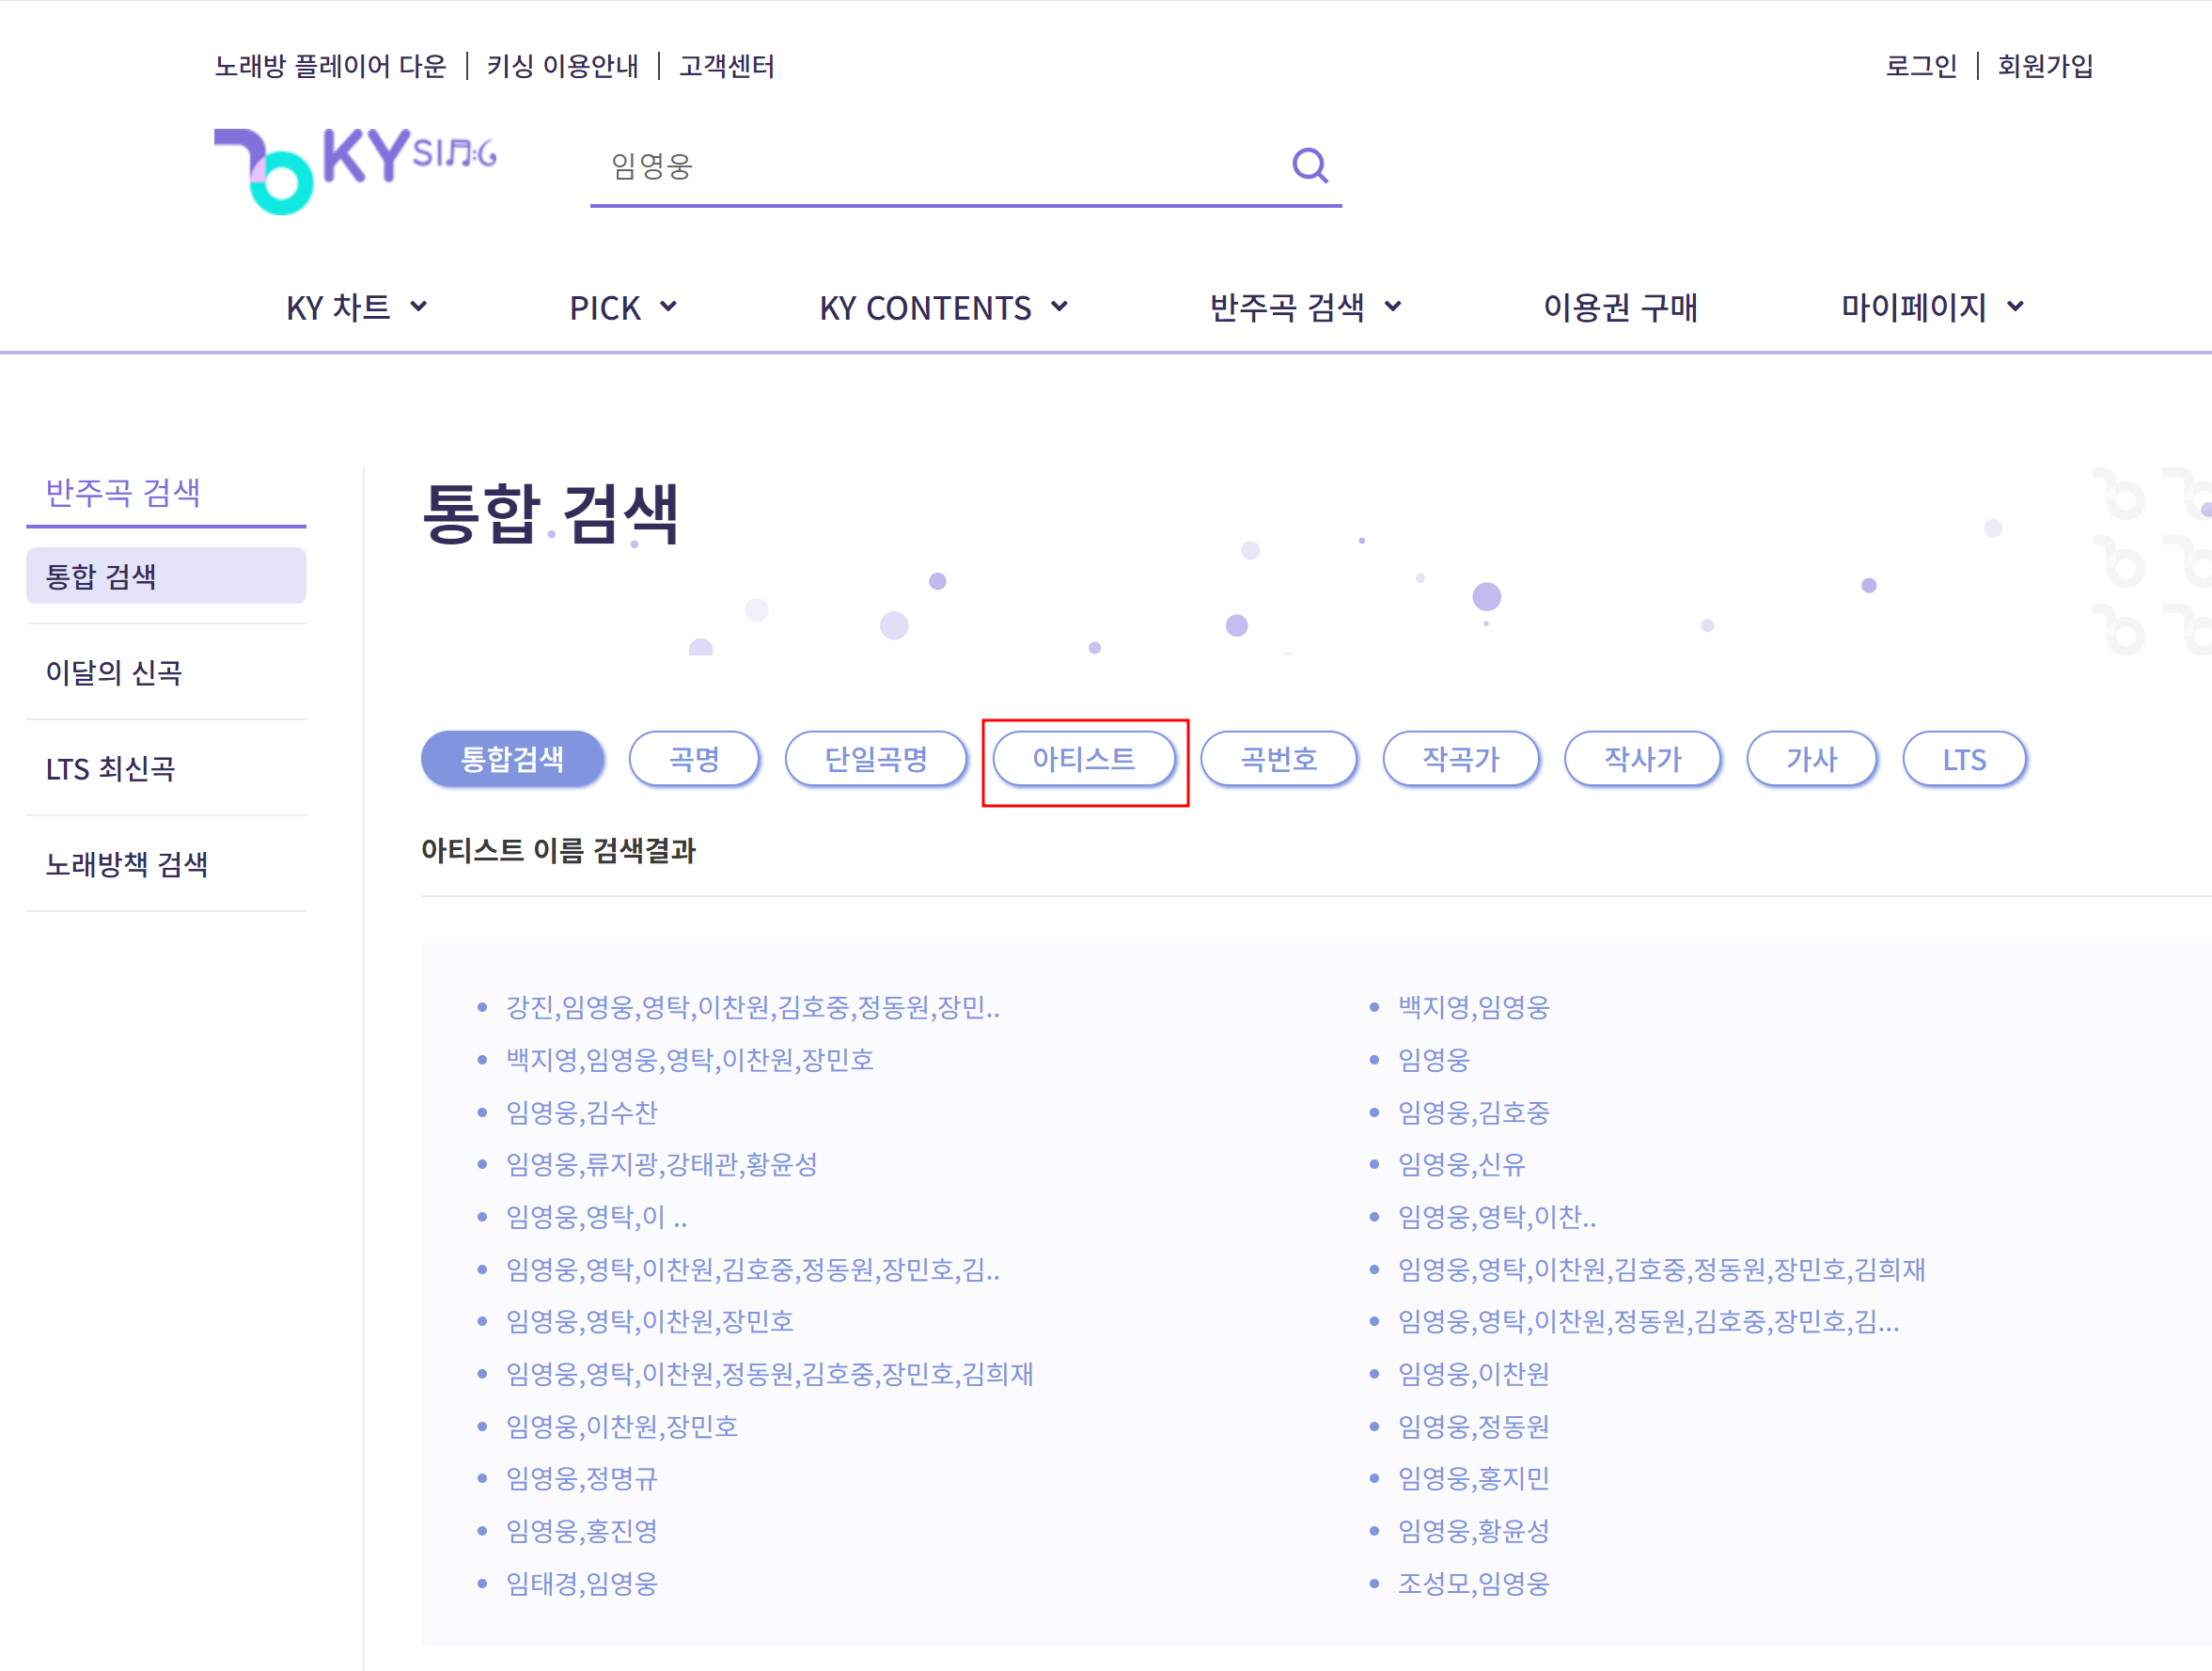Screen dimensions: 2212x1671
Task: Select the 가사 filter pill
Action: point(1812,759)
